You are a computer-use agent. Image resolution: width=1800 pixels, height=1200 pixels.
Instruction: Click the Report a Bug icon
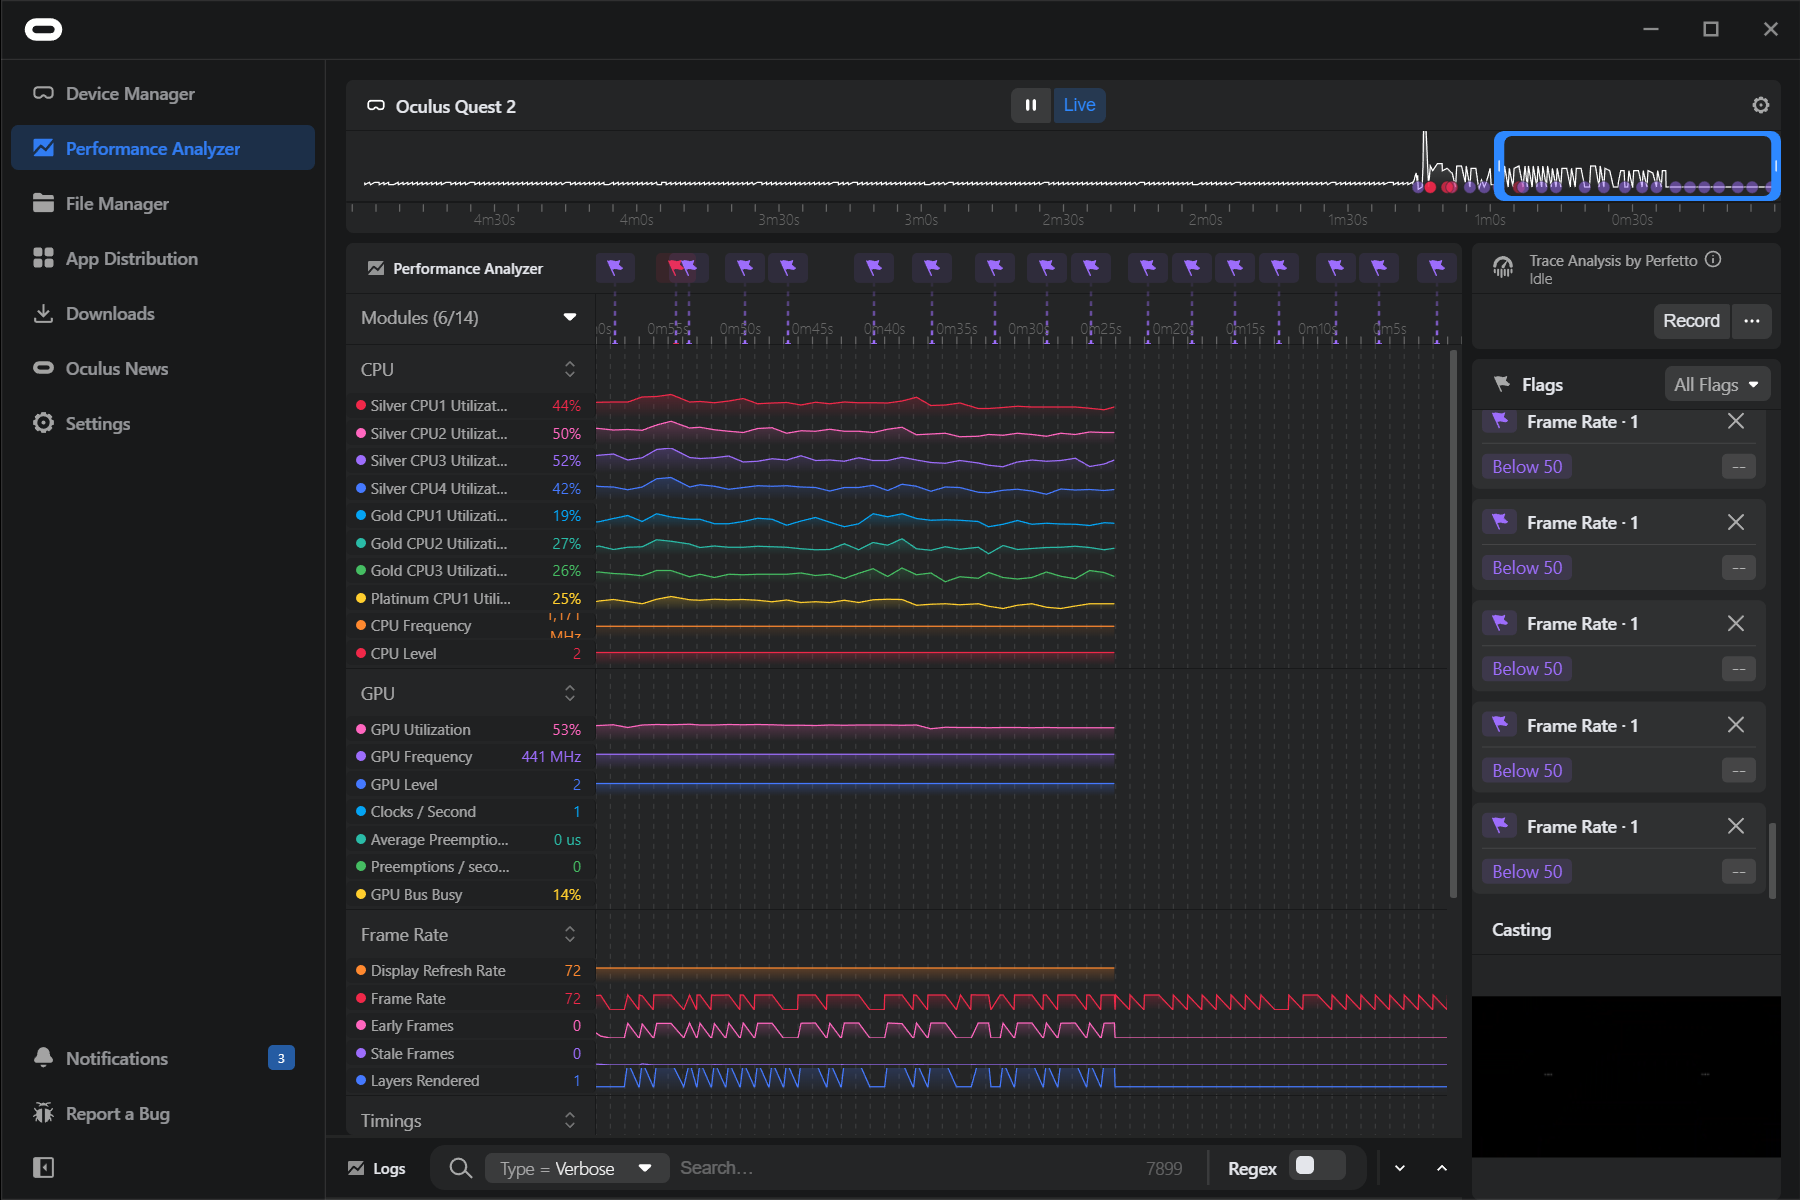(43, 1113)
